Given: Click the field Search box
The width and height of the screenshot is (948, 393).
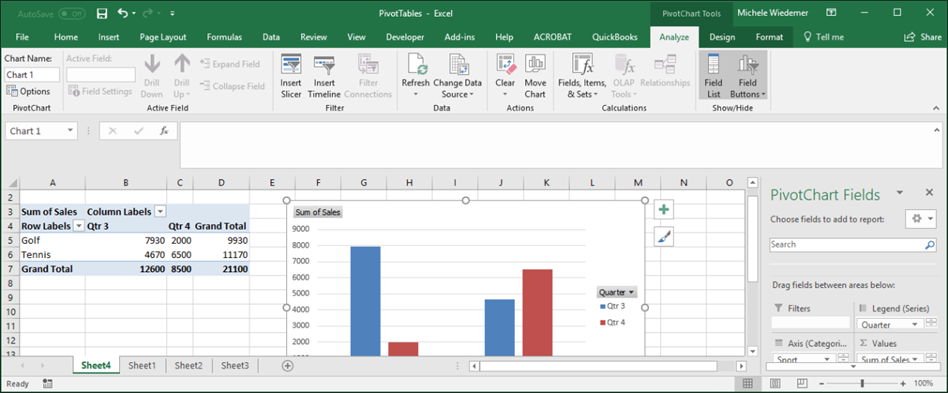Looking at the screenshot, I should 853,245.
